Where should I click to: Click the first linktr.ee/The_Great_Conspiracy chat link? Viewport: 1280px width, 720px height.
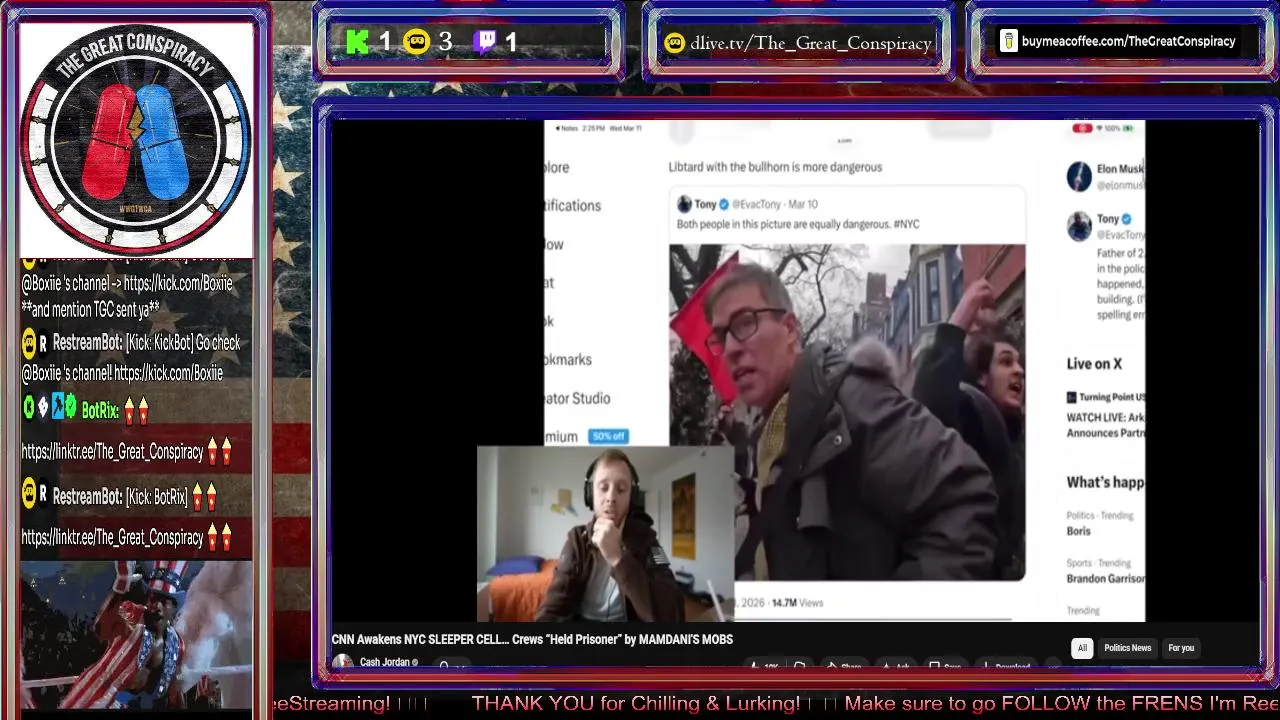(x=112, y=452)
